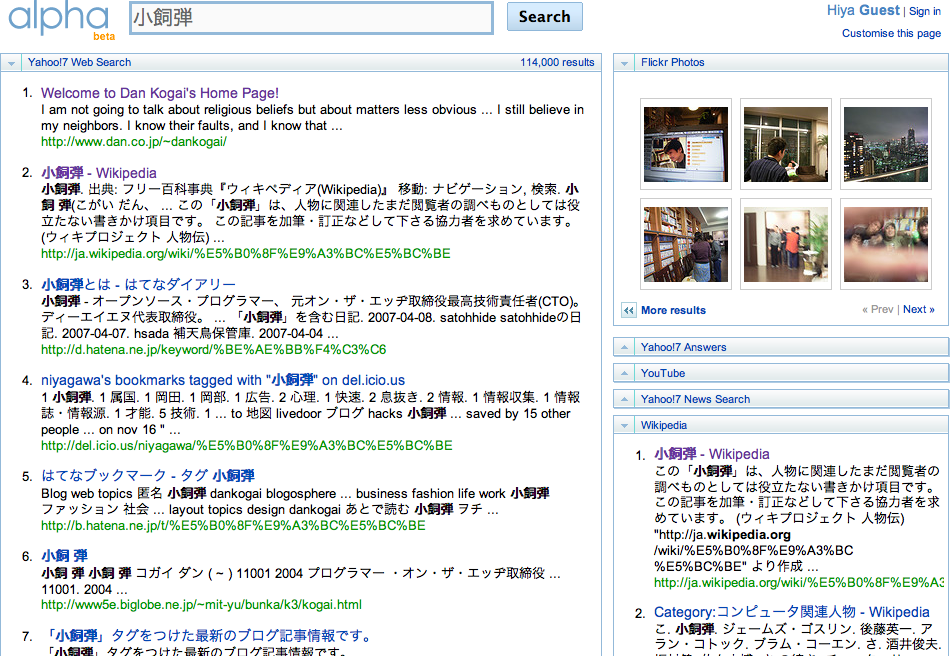Open Flickr photo of night city skyline
950x656 pixels.
coord(886,144)
